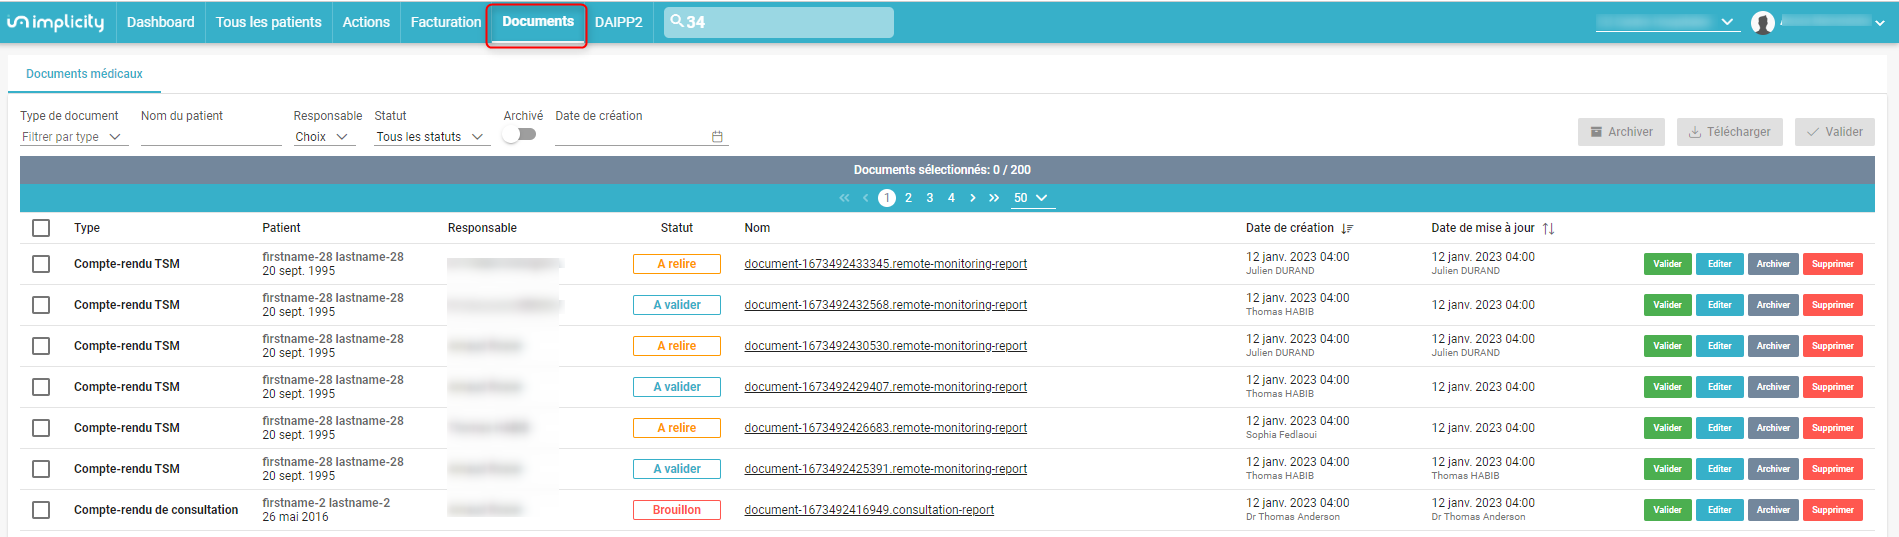Check the row for document-1673492425391
1899x537 pixels.
tap(41, 469)
